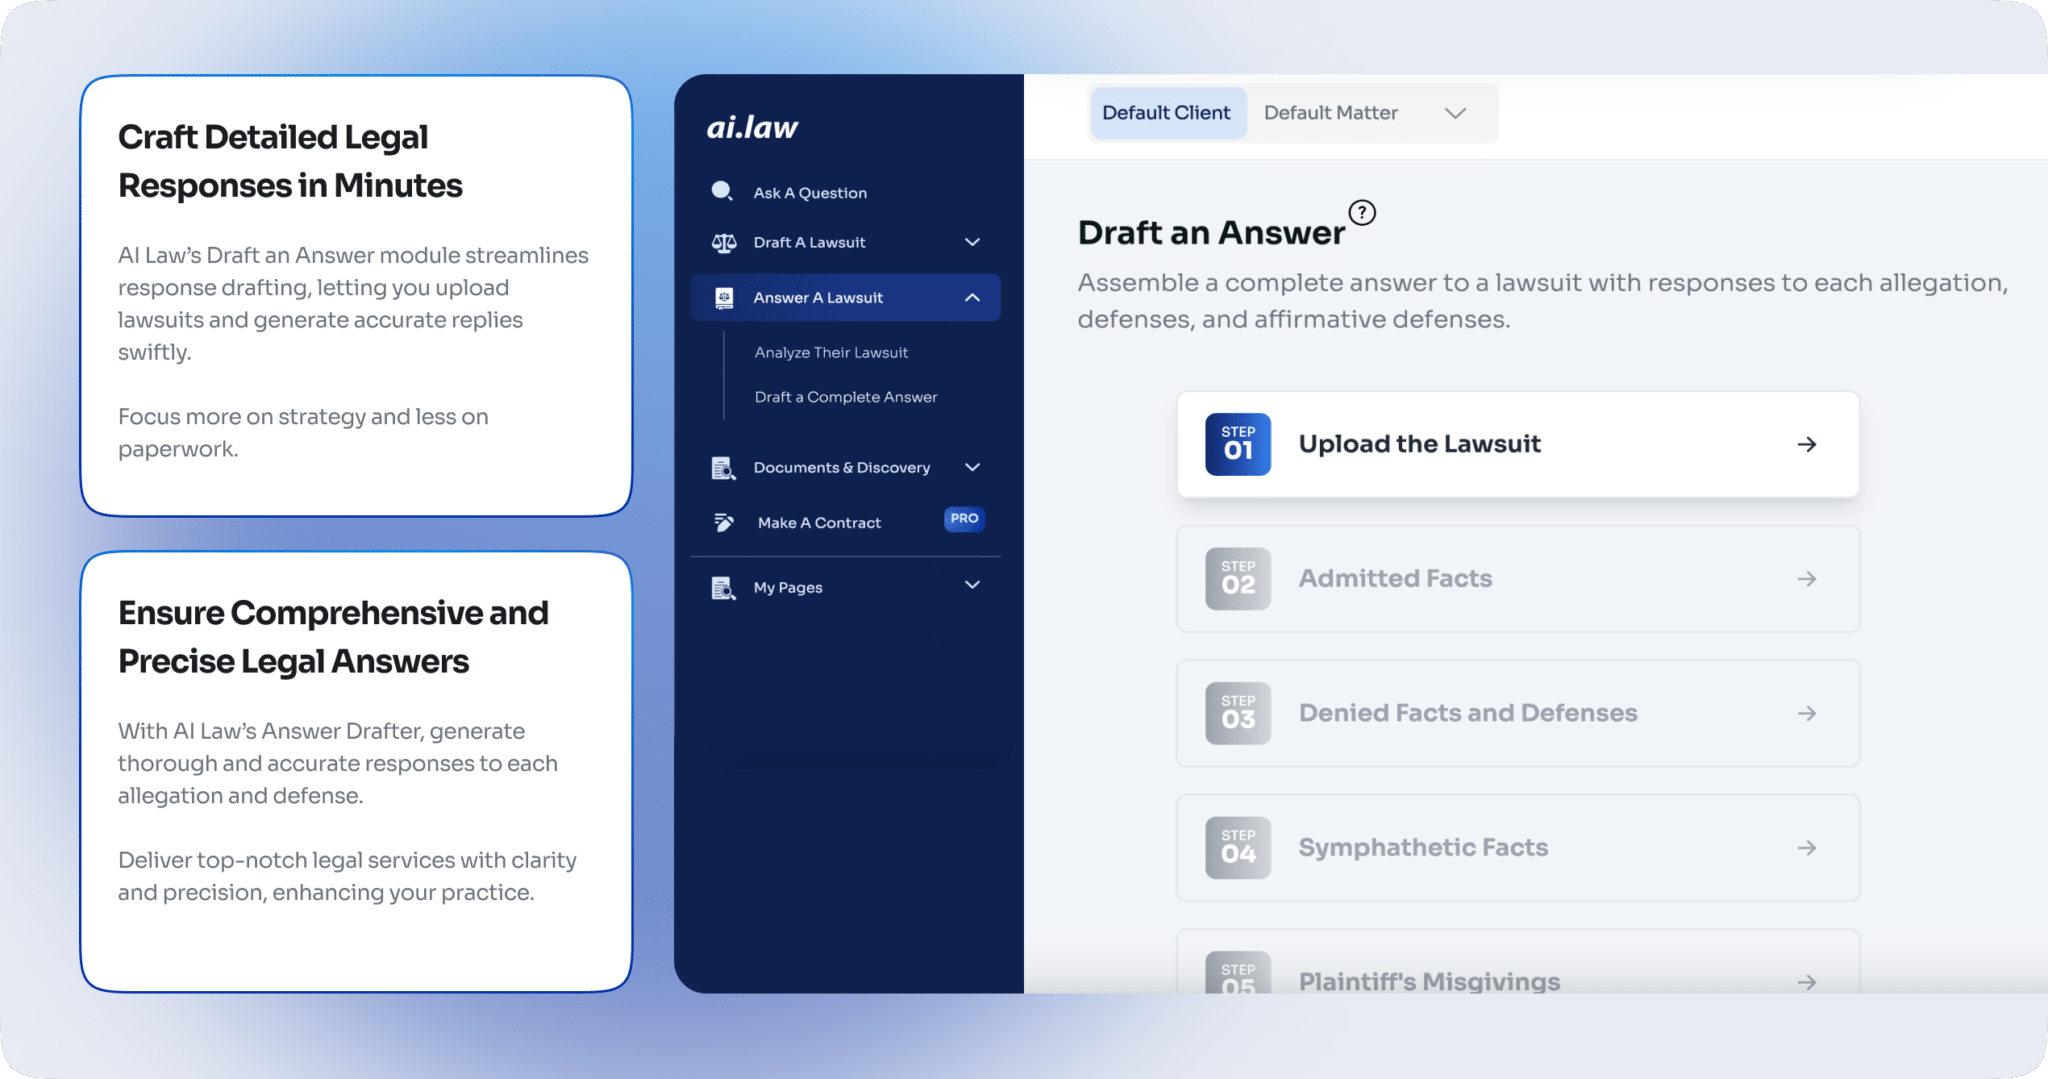Click the ai.law logo
The height and width of the screenshot is (1079, 2048).
(752, 128)
